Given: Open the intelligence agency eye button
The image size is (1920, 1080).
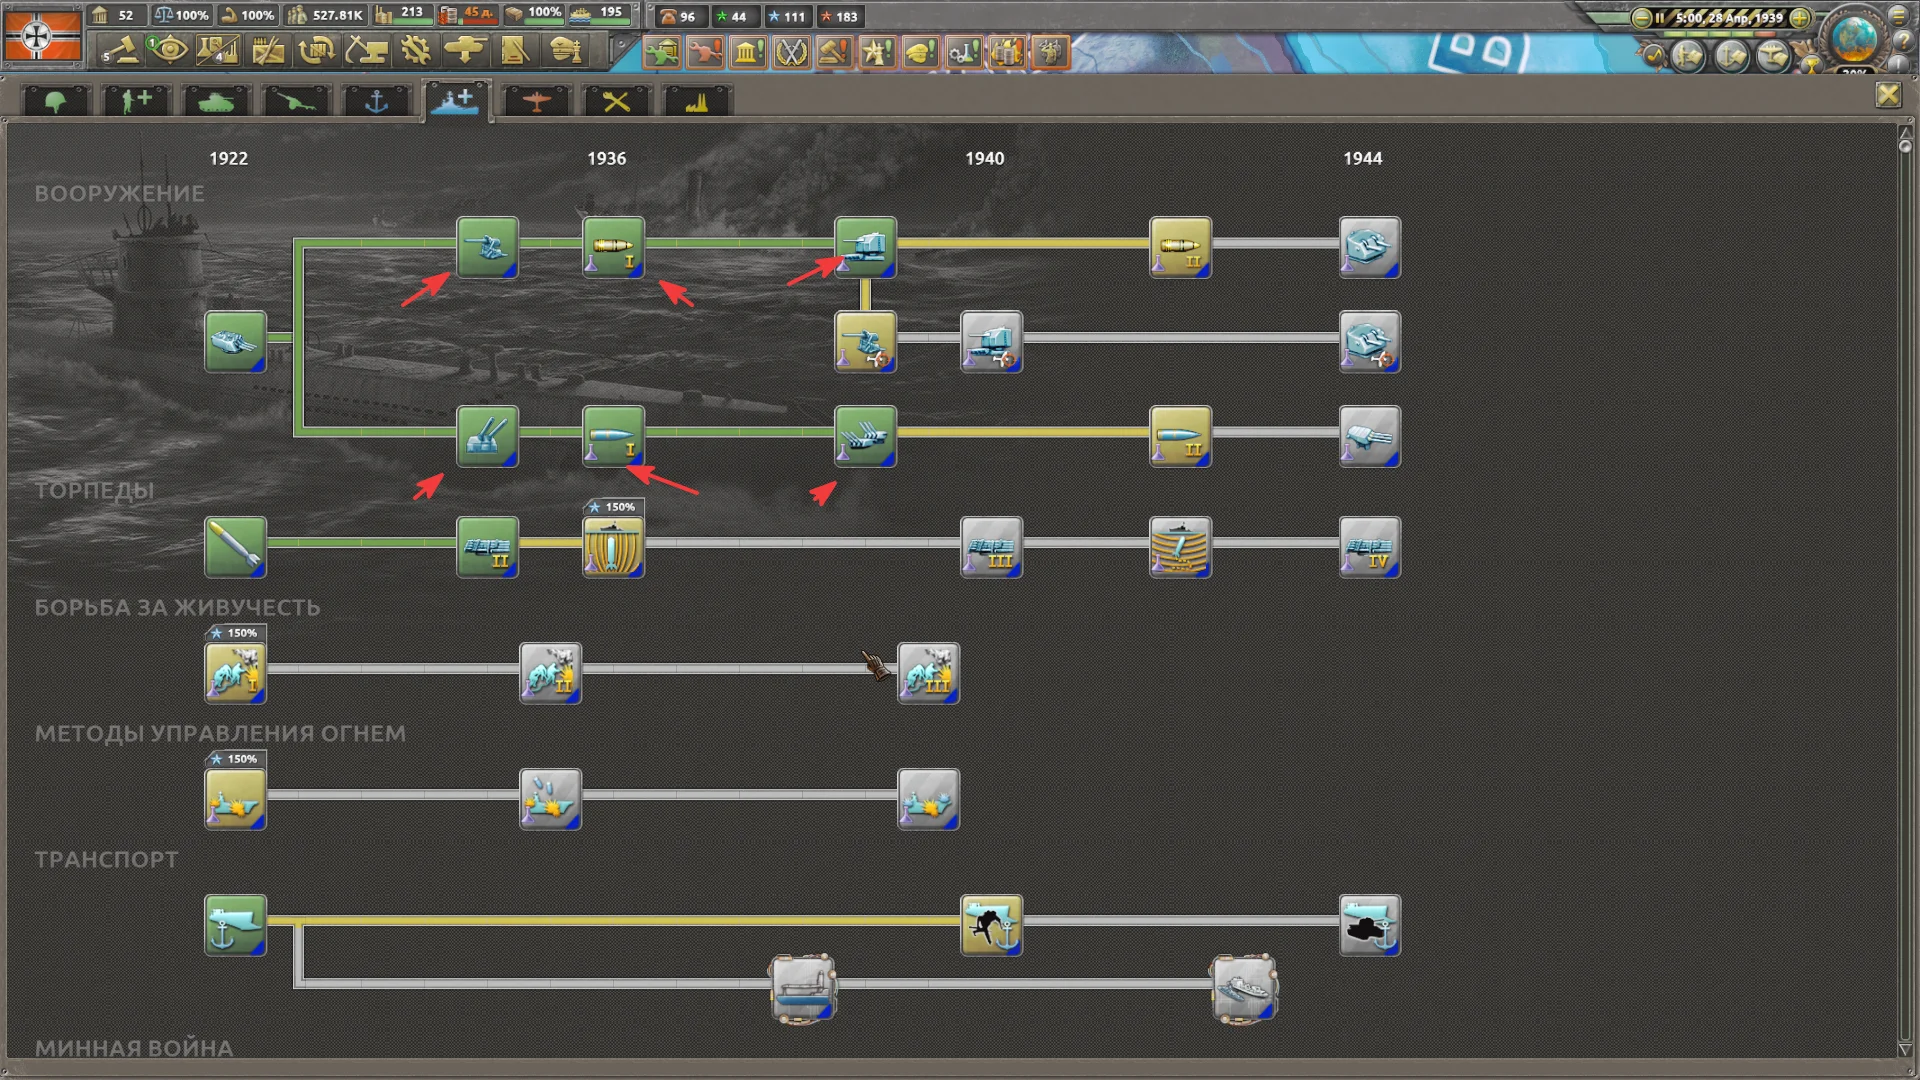Looking at the screenshot, I should click(x=169, y=50).
